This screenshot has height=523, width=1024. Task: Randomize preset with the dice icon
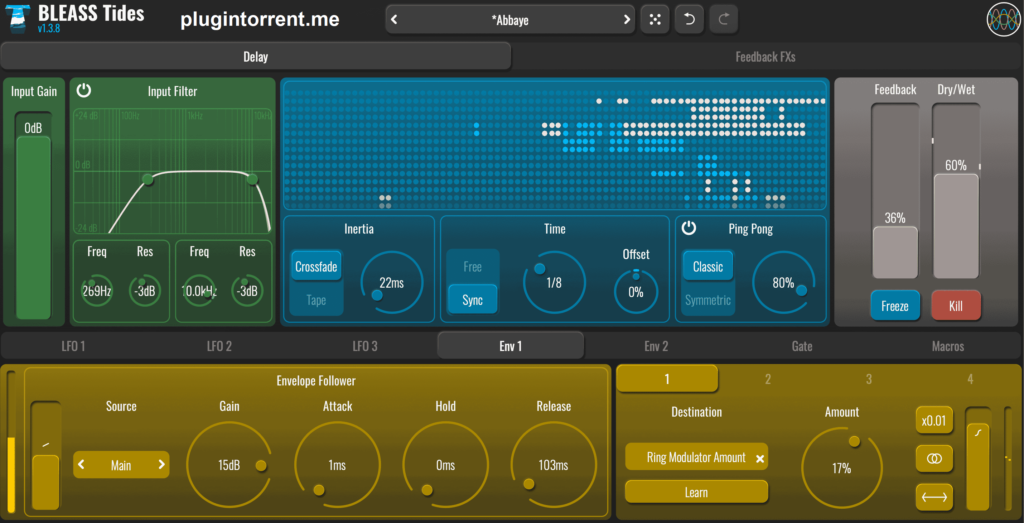pyautogui.click(x=655, y=19)
